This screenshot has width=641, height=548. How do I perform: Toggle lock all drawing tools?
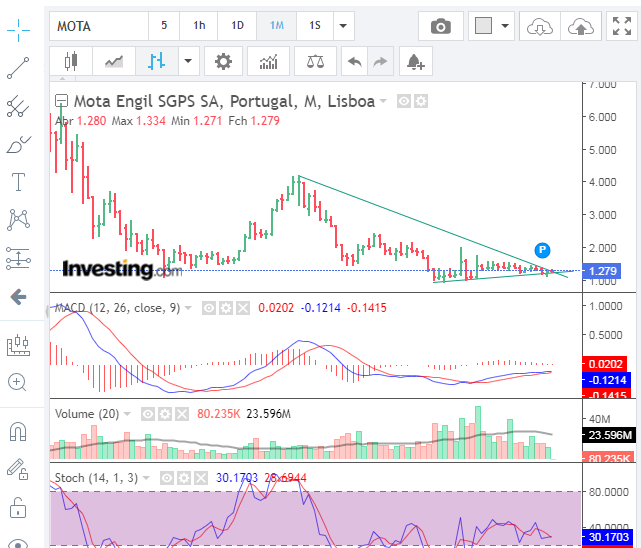[x=18, y=508]
